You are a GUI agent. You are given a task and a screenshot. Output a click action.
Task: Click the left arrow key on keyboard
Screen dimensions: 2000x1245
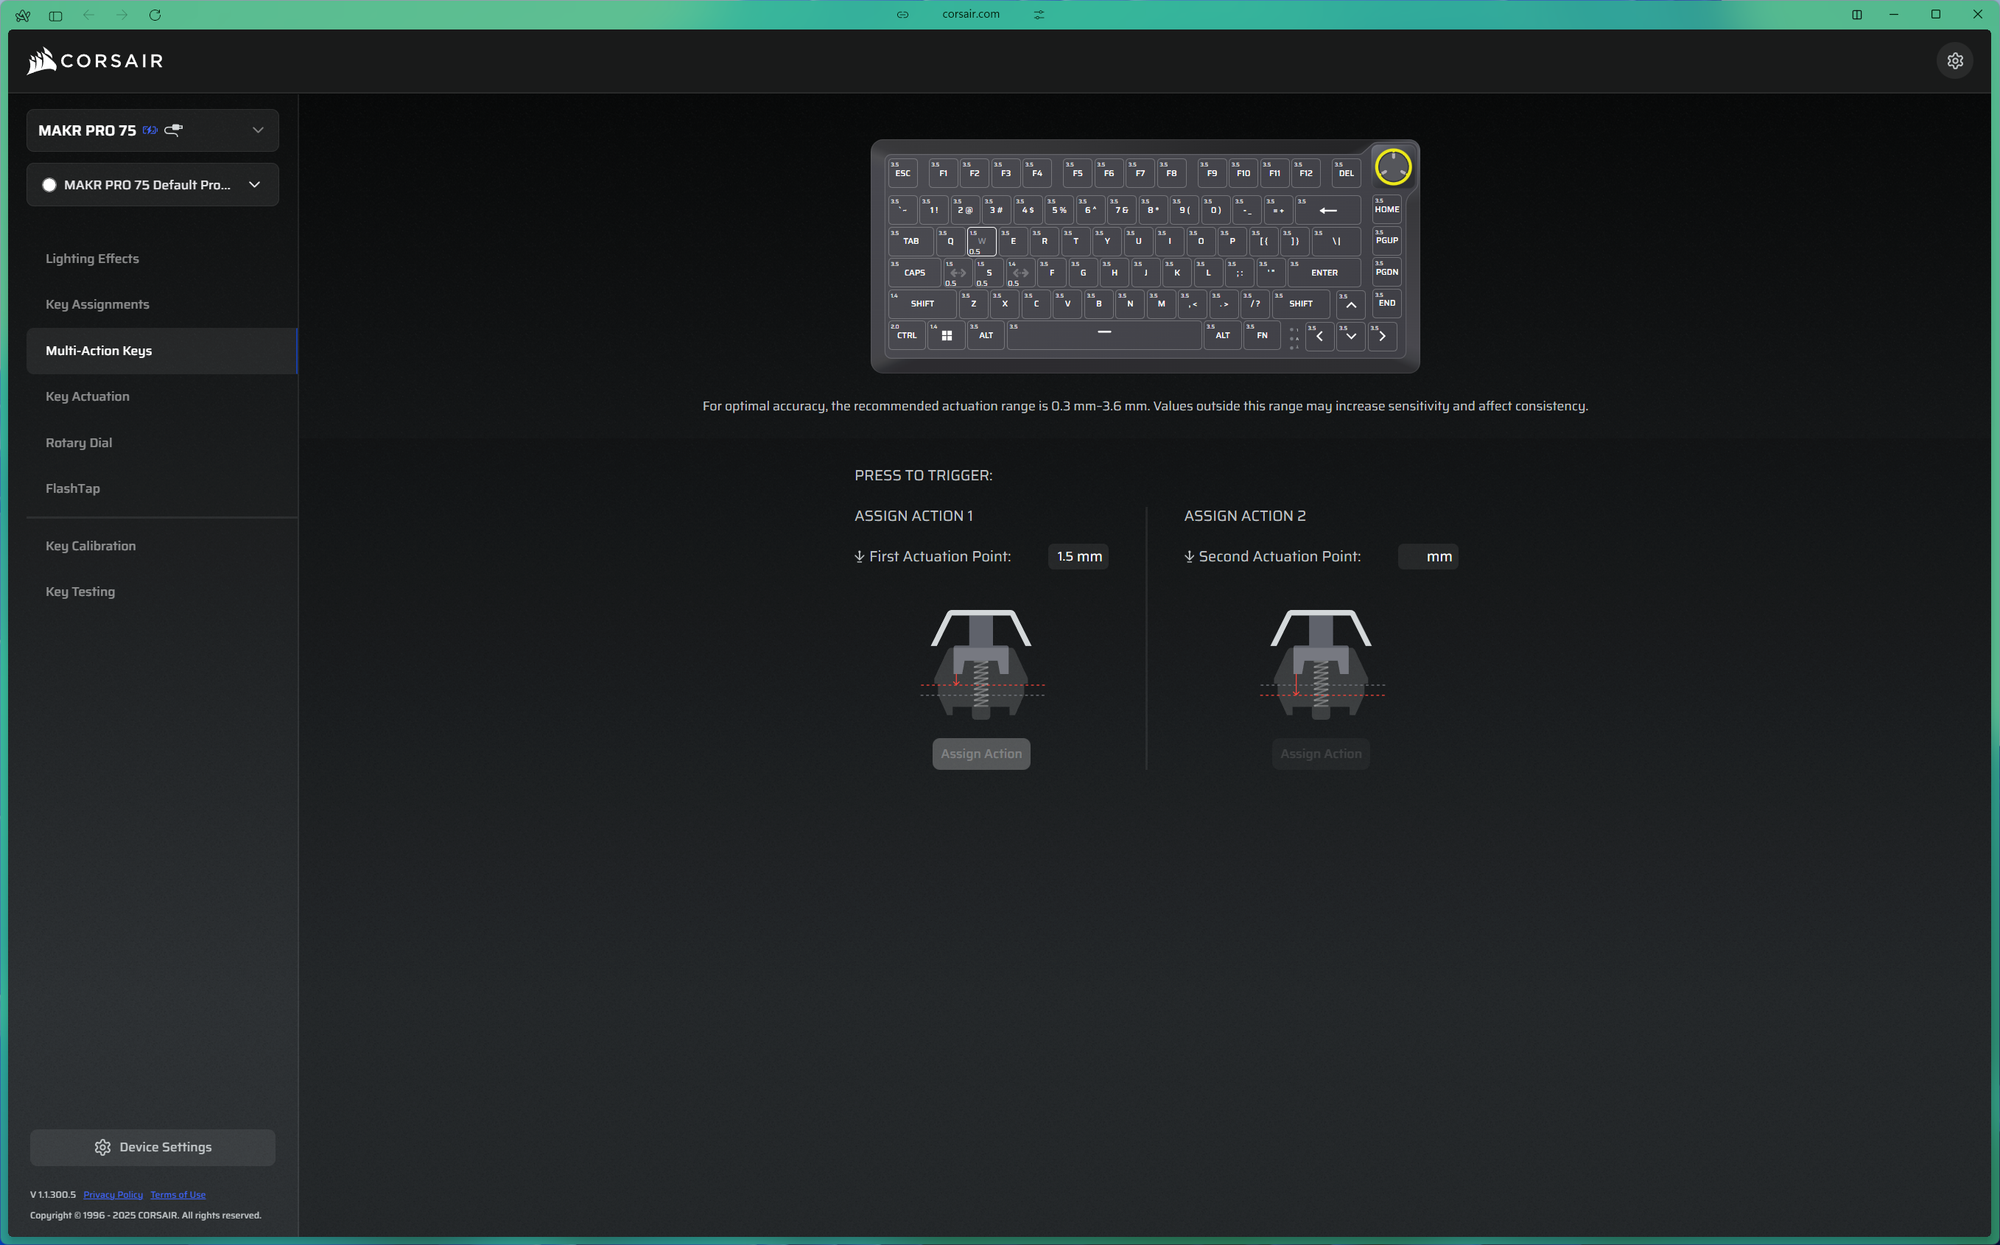tap(1319, 336)
